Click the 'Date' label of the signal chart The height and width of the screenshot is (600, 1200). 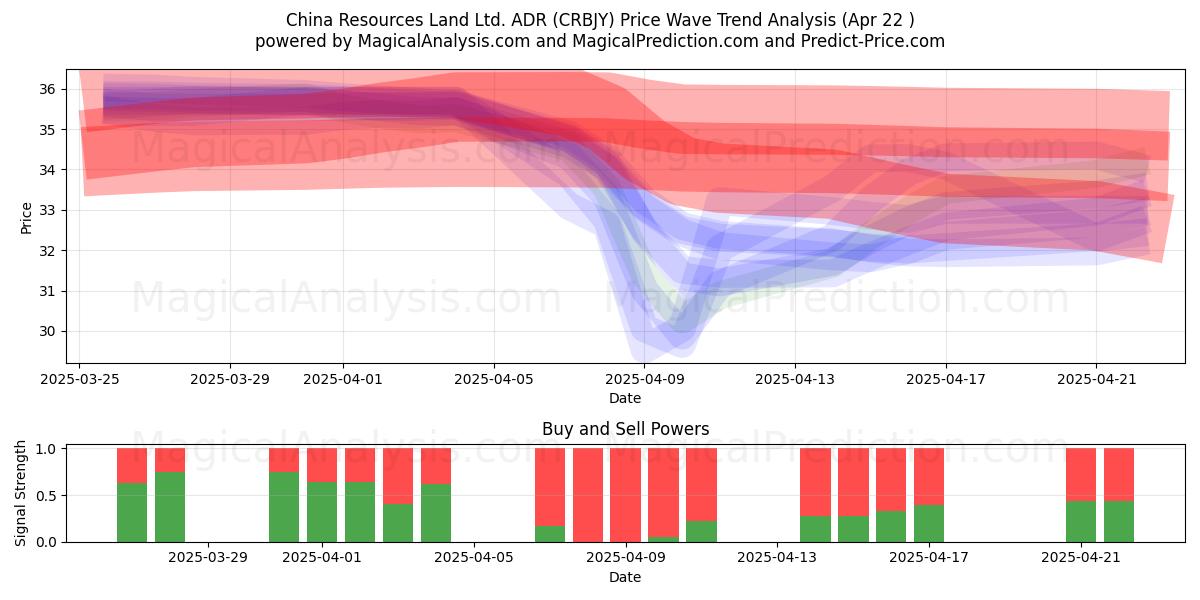[x=625, y=577]
